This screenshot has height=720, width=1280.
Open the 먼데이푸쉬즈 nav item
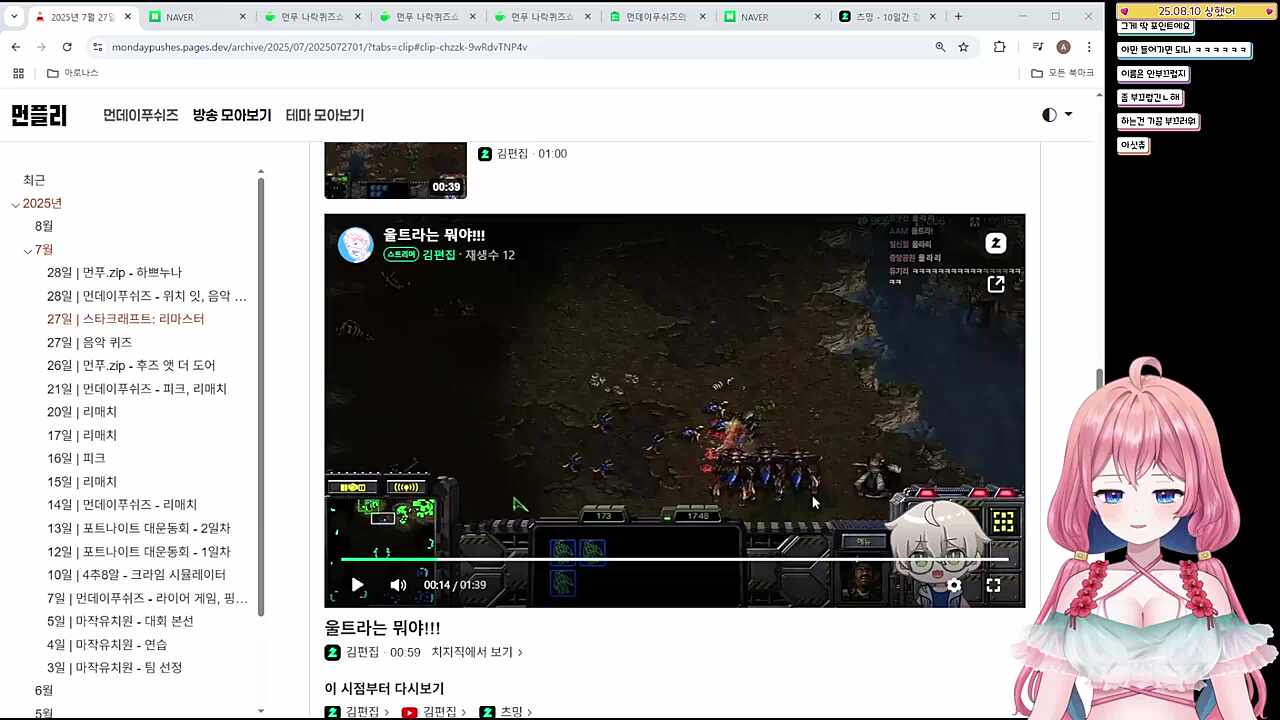click(141, 115)
